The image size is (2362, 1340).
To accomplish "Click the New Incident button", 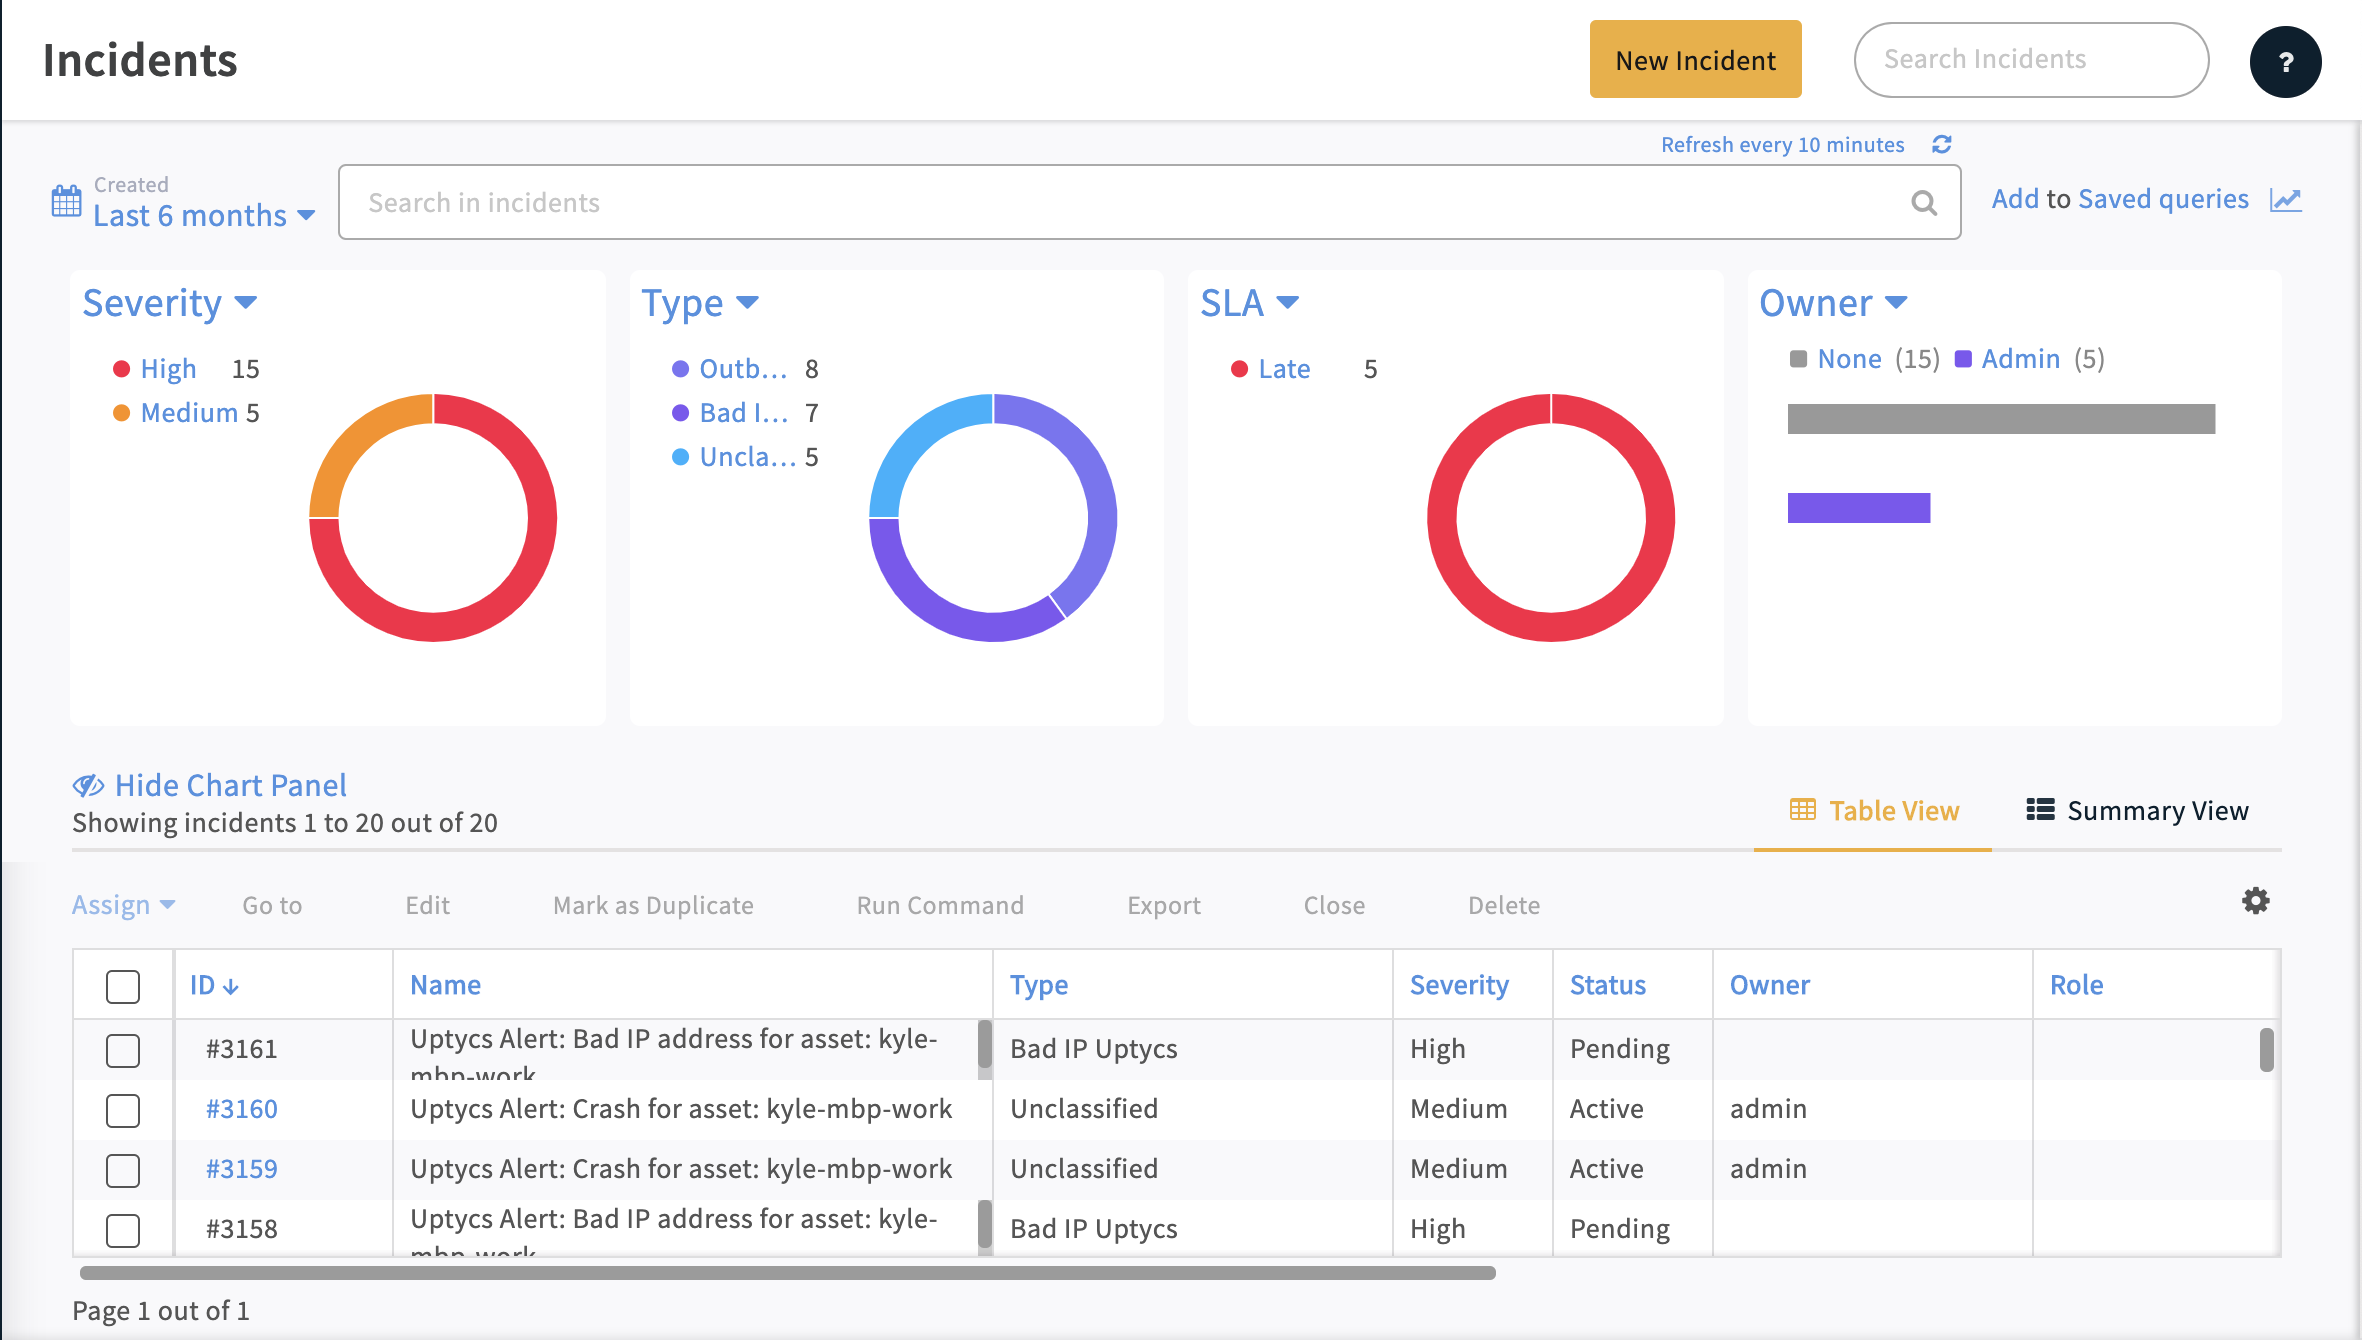I will click(1695, 59).
